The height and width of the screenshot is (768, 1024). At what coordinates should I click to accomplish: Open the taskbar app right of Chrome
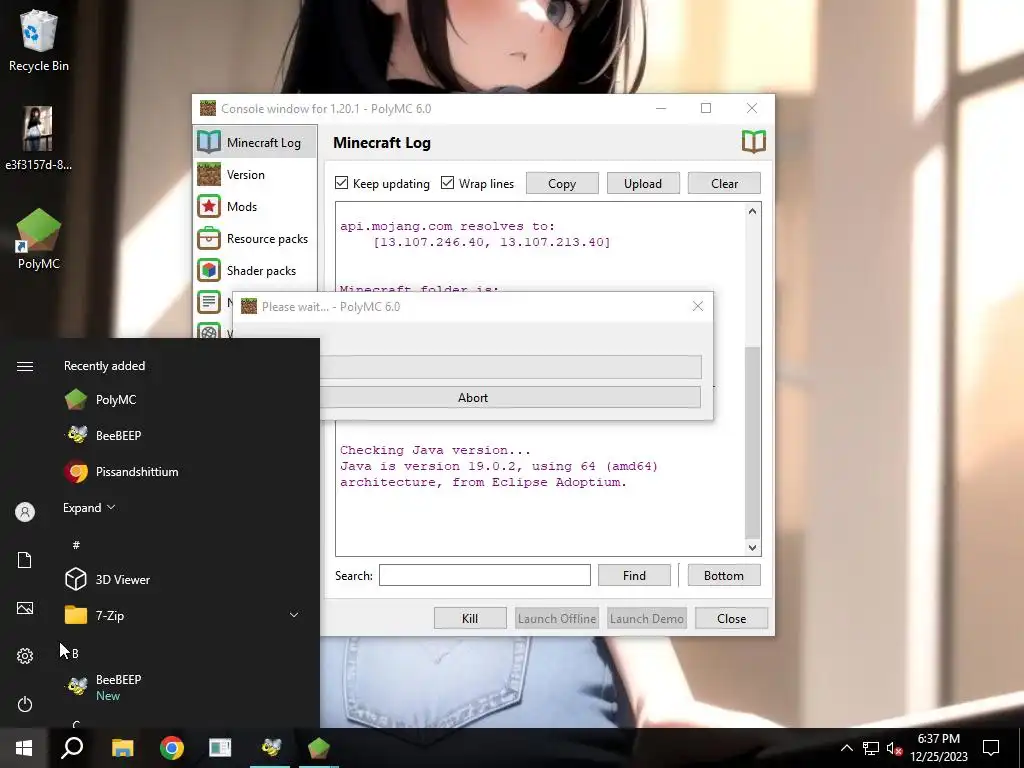pos(220,748)
